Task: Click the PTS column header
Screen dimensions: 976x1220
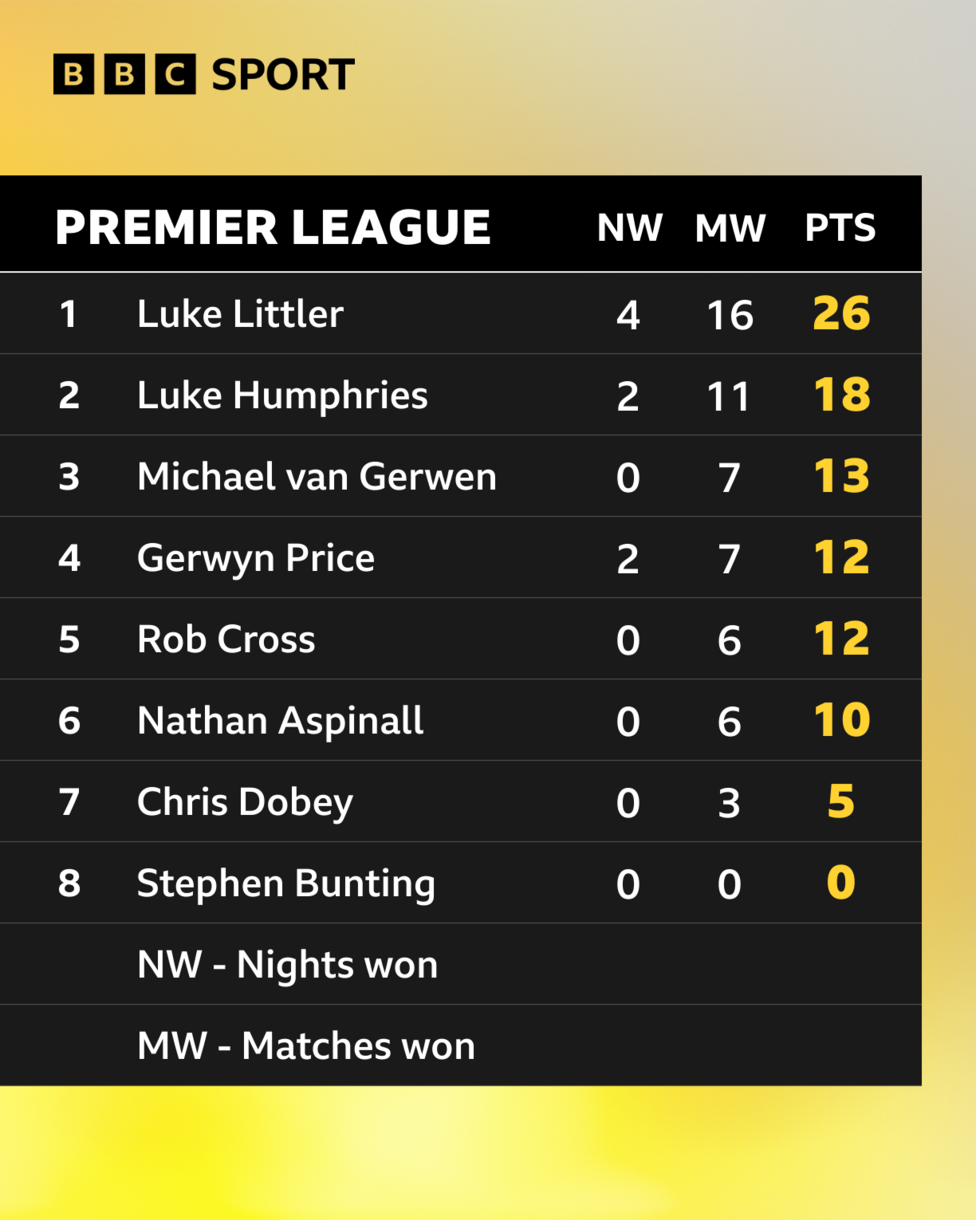Action: (x=840, y=229)
